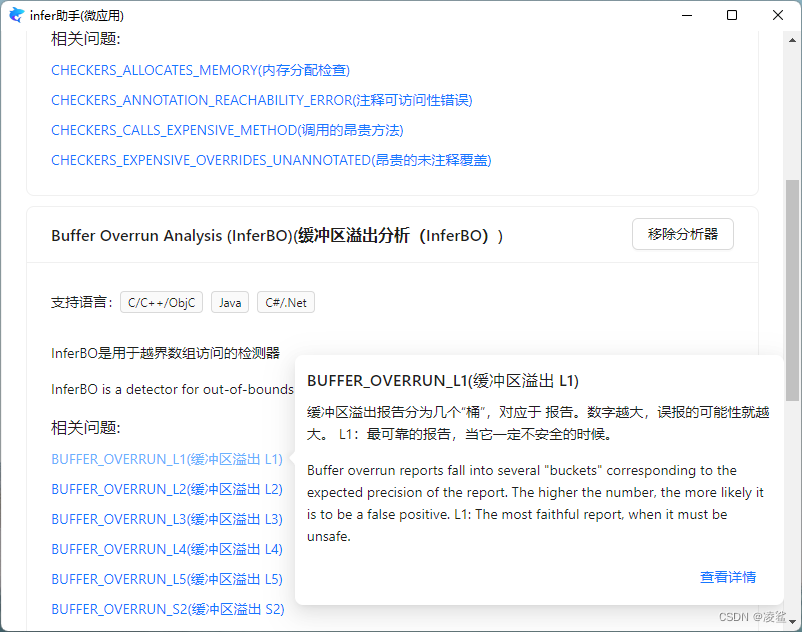
Task: Open the BUFFER_OVERRUN_L5 checker link
Action: click(x=167, y=579)
